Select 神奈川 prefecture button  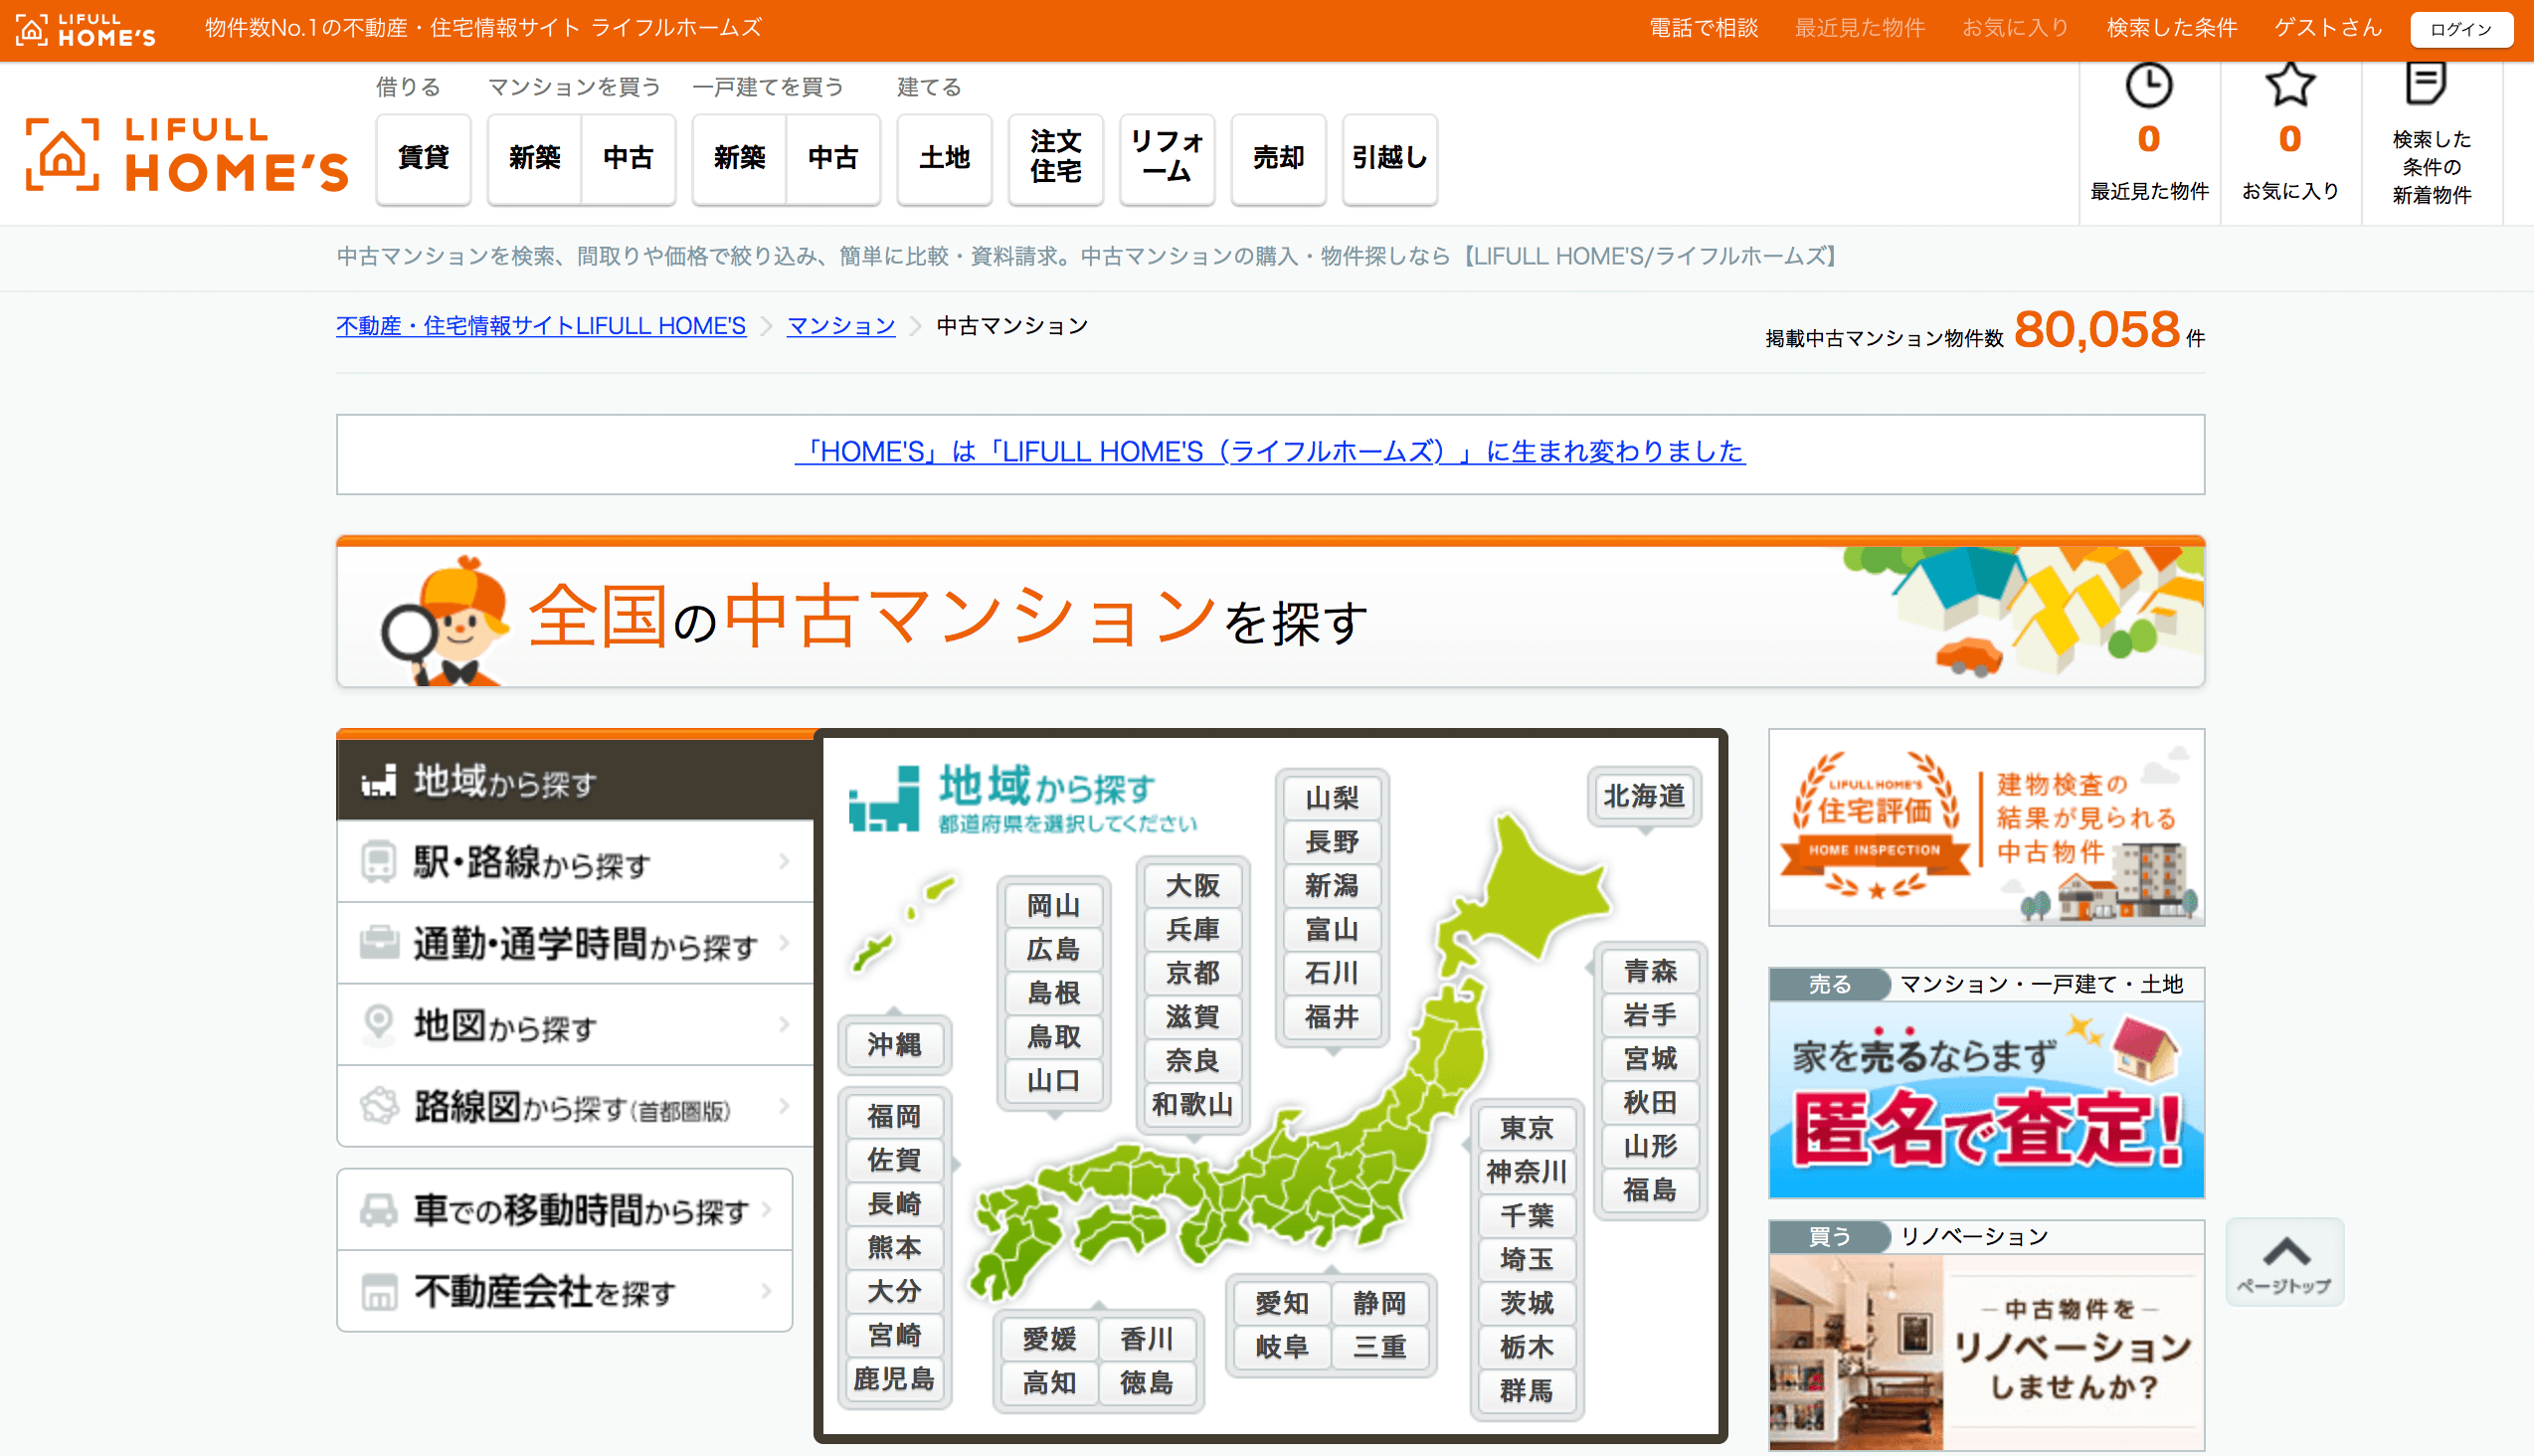1526,1172
